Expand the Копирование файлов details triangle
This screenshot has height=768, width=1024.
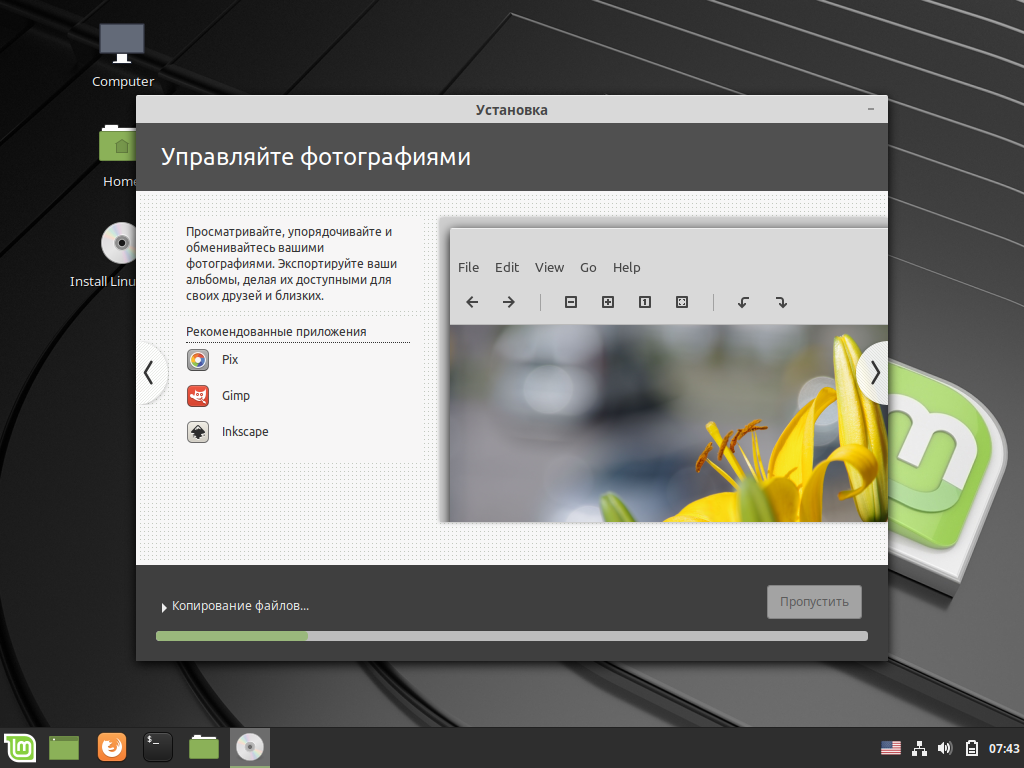164,607
